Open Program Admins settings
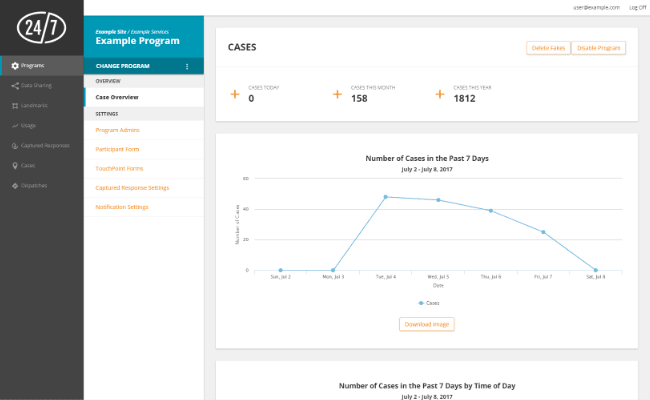650x400 pixels. [116, 129]
